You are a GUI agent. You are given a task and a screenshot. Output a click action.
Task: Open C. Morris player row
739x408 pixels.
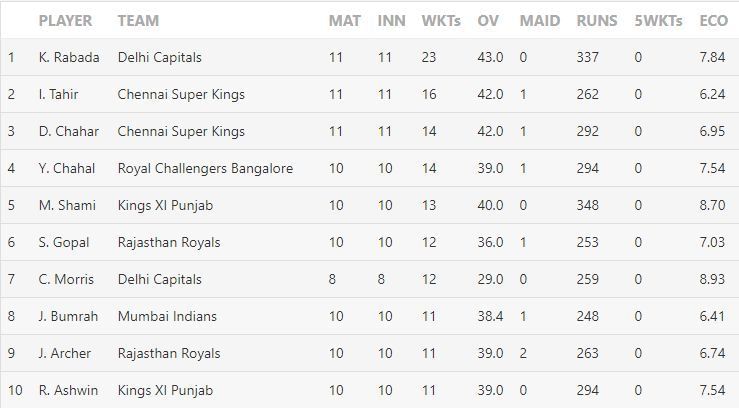[x=65, y=280]
